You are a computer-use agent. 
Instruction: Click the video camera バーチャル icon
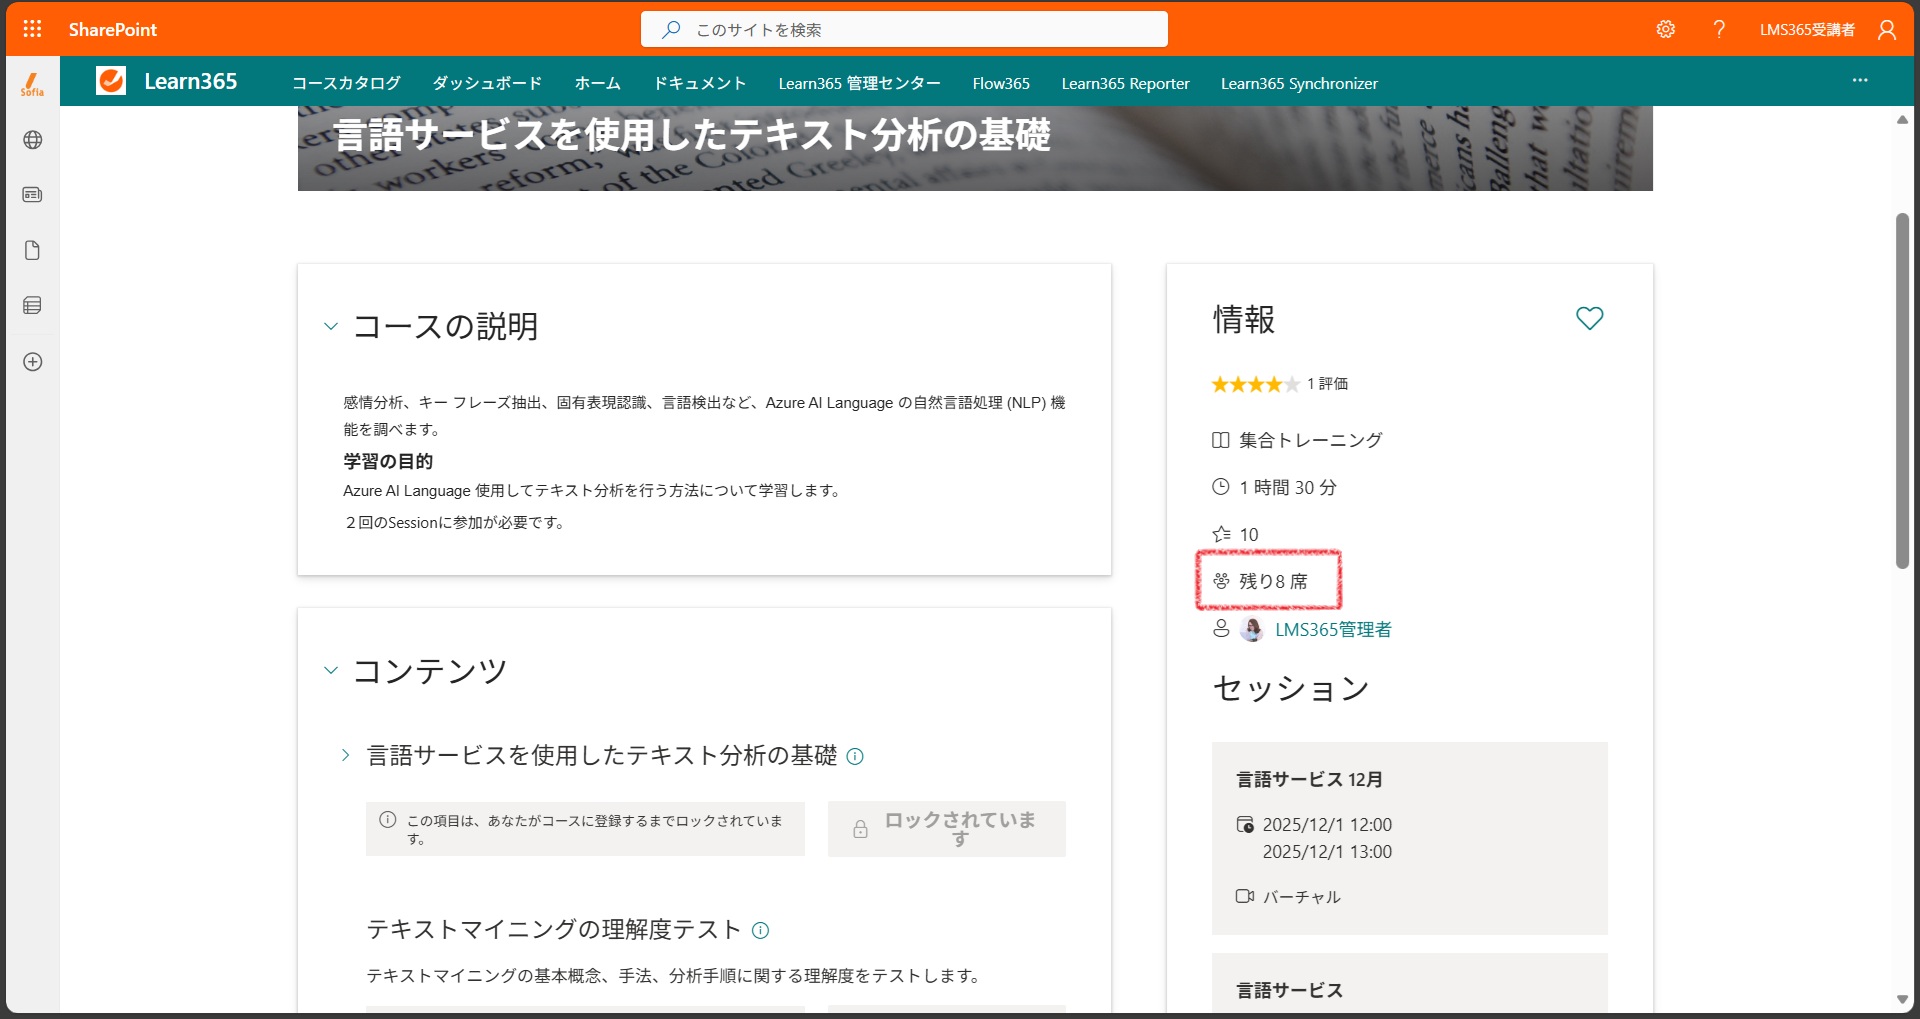click(x=1245, y=896)
